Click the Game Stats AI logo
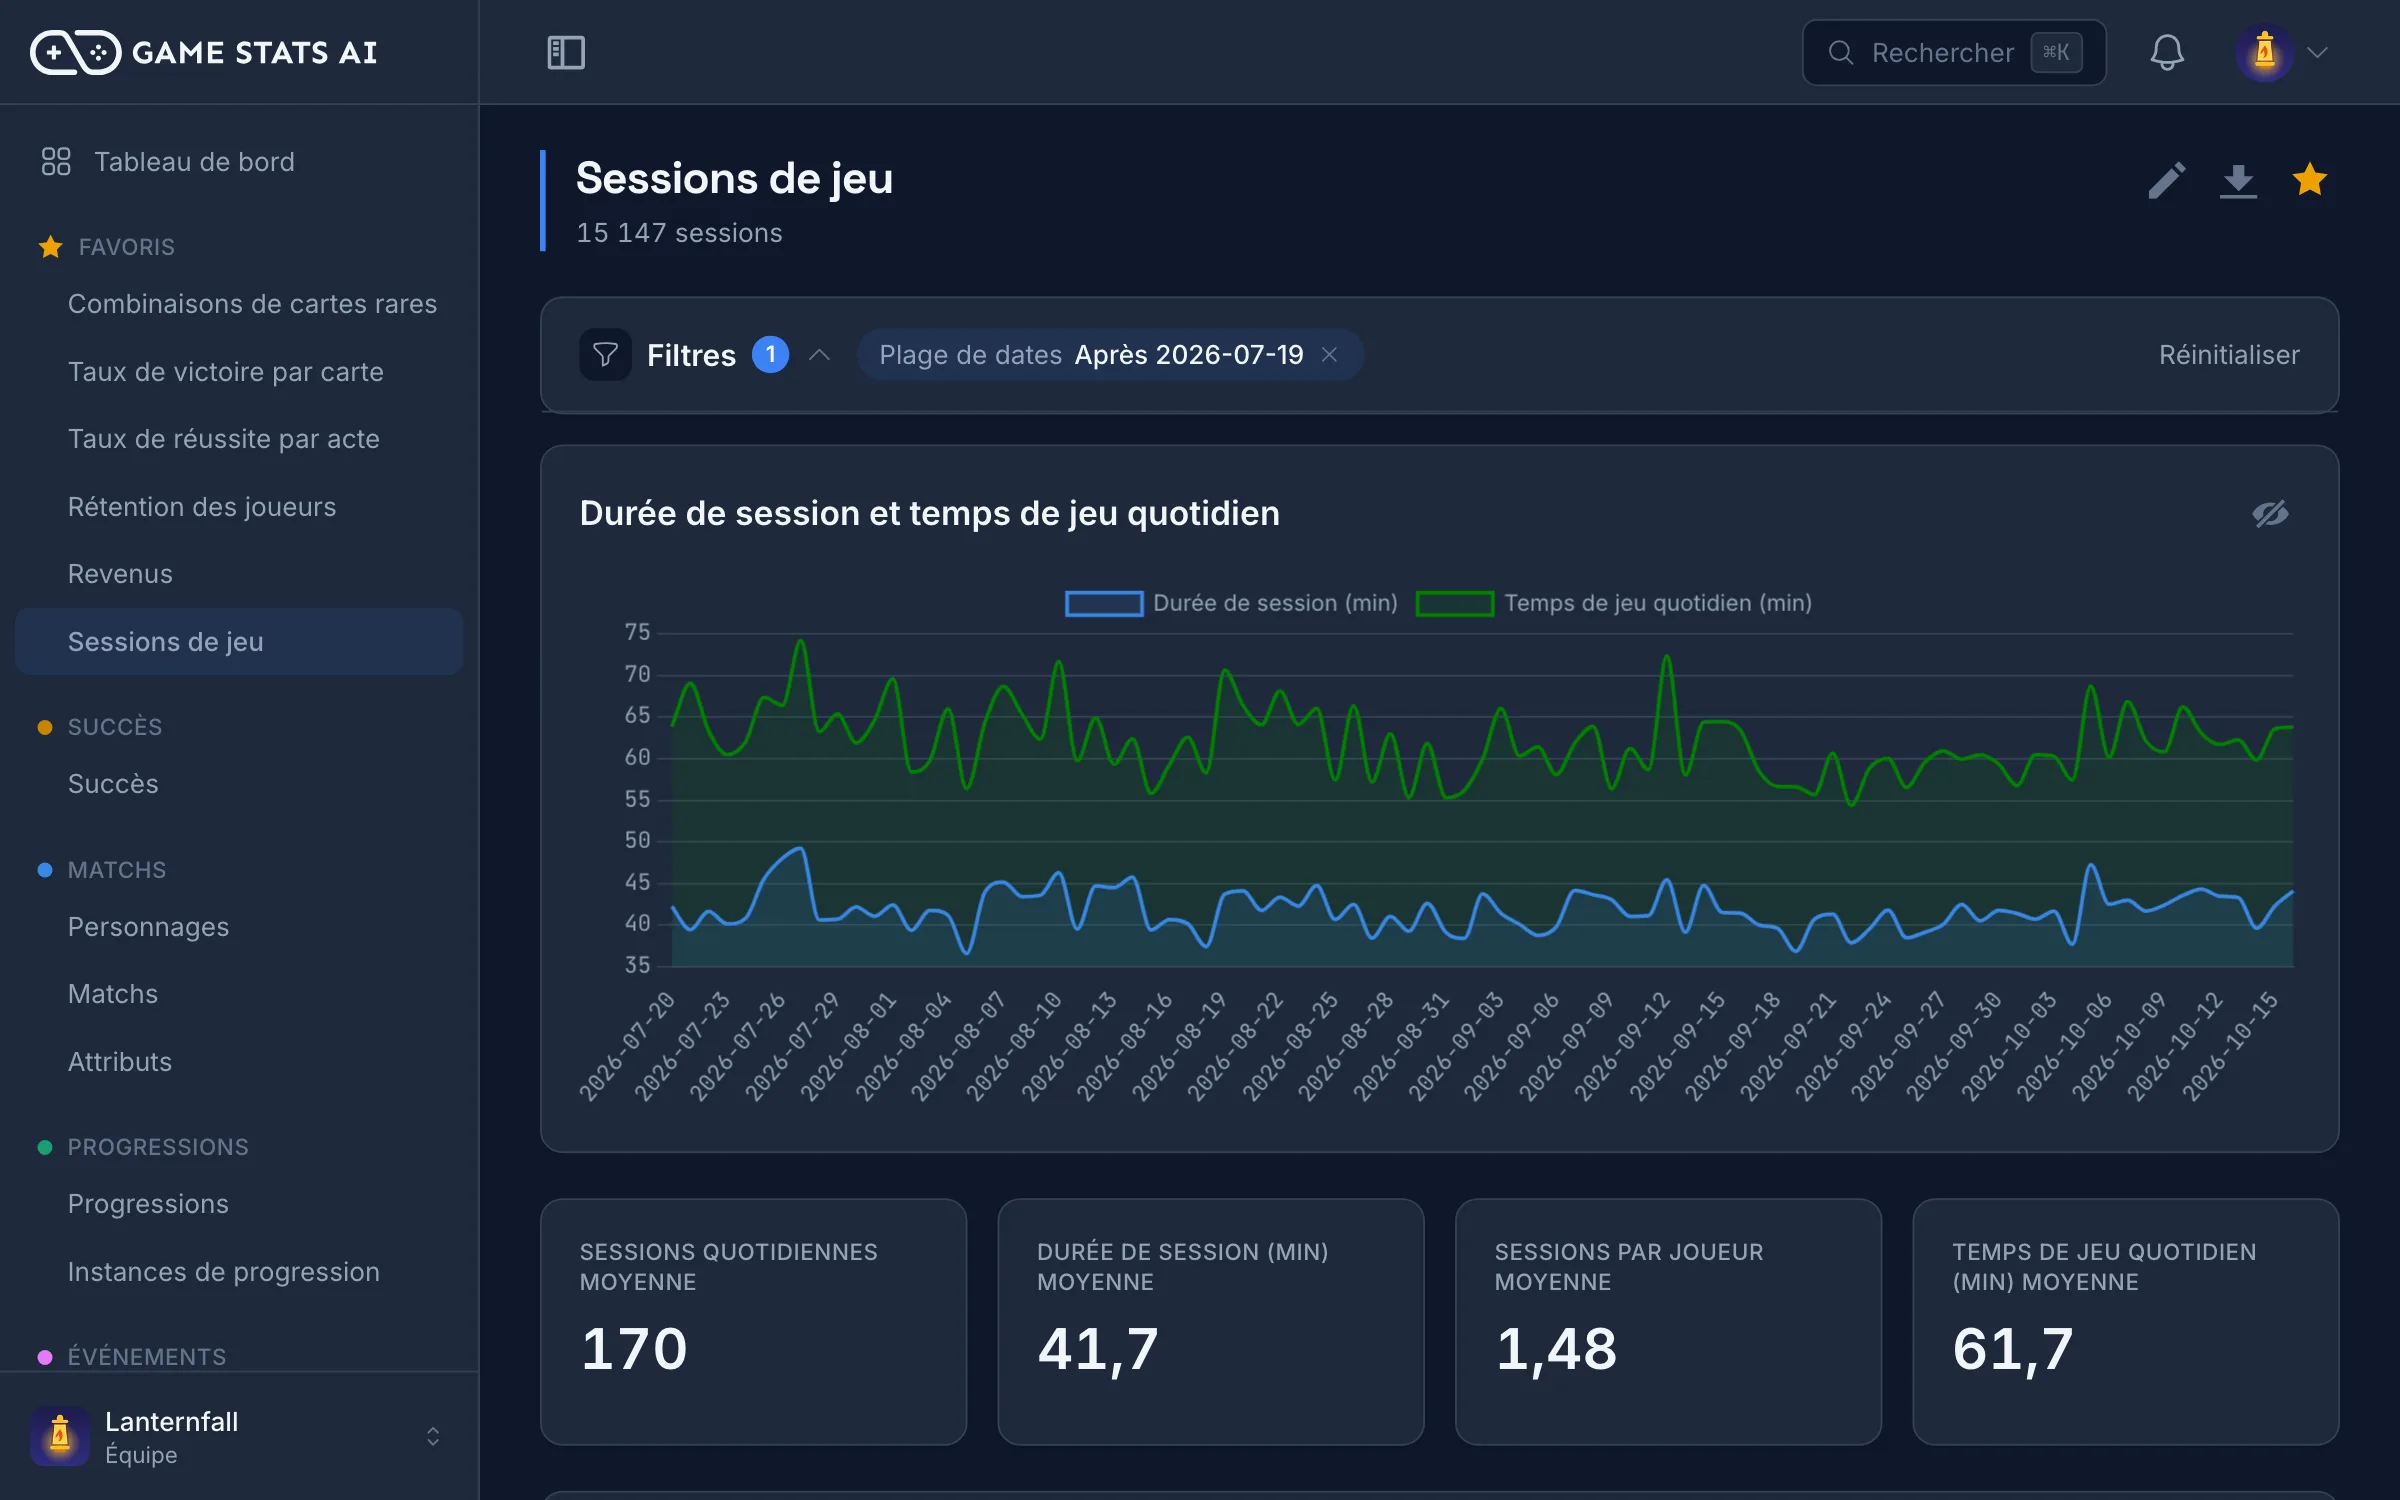The image size is (2400, 1500). [x=204, y=52]
